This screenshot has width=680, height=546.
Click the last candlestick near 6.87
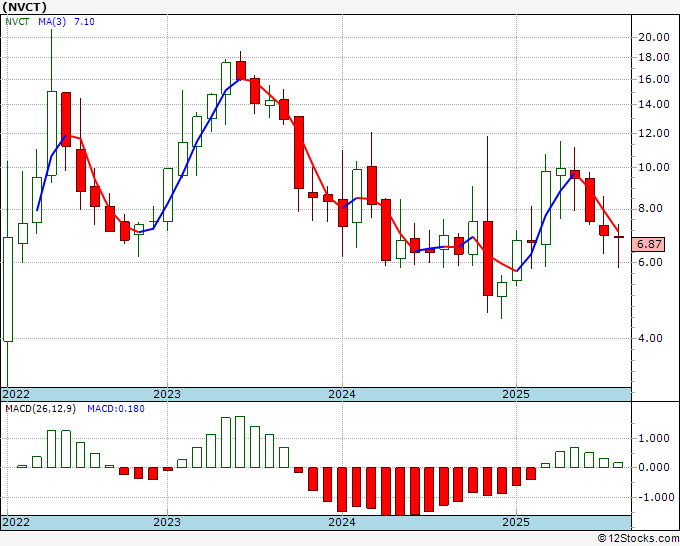pyautogui.click(x=618, y=237)
